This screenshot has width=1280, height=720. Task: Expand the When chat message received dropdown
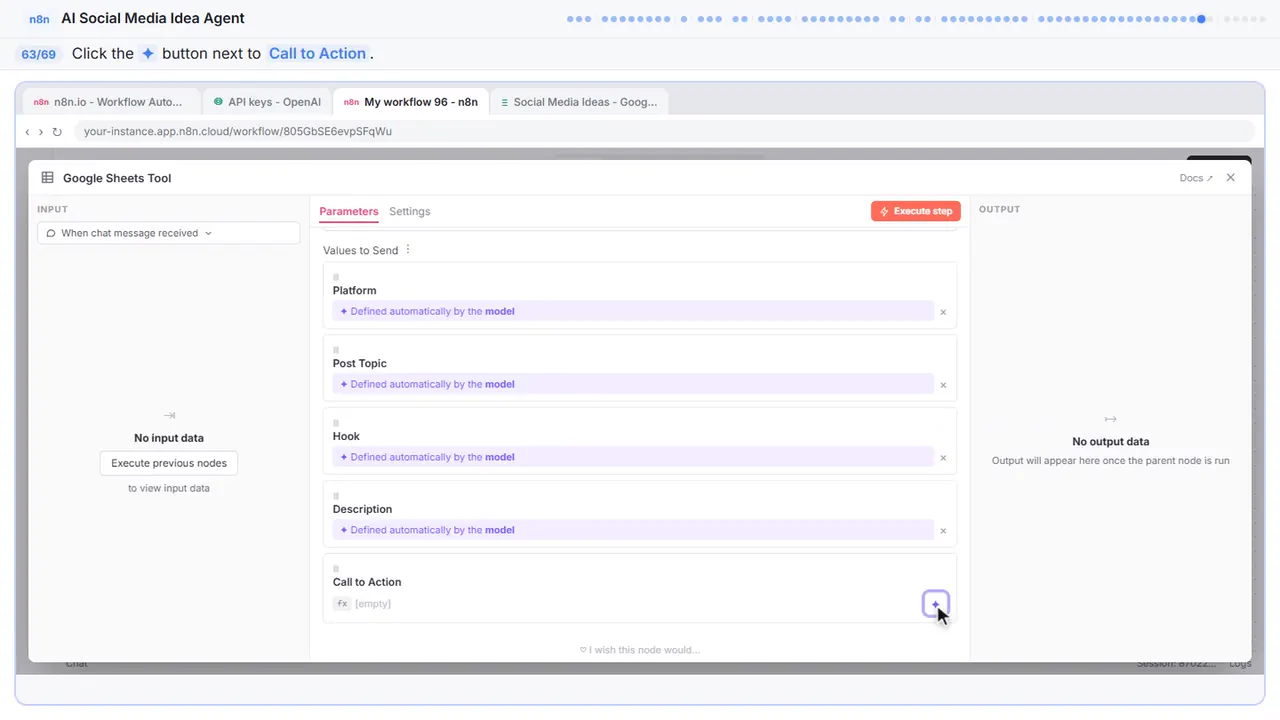click(169, 233)
